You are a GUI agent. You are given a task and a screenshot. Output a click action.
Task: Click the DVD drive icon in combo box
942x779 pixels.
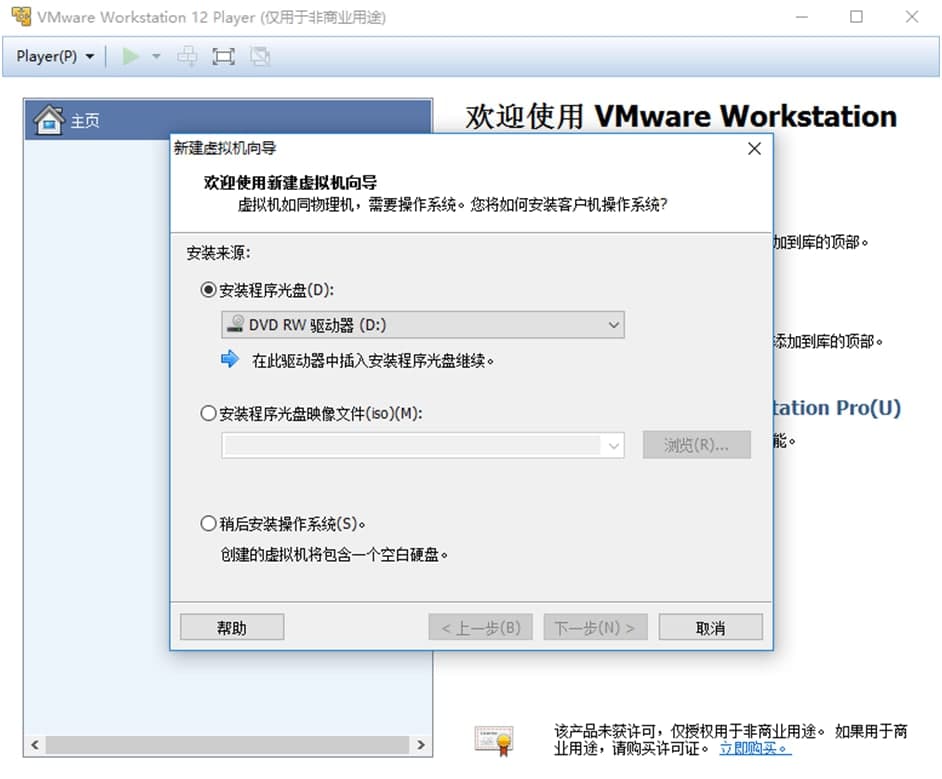[235, 325]
